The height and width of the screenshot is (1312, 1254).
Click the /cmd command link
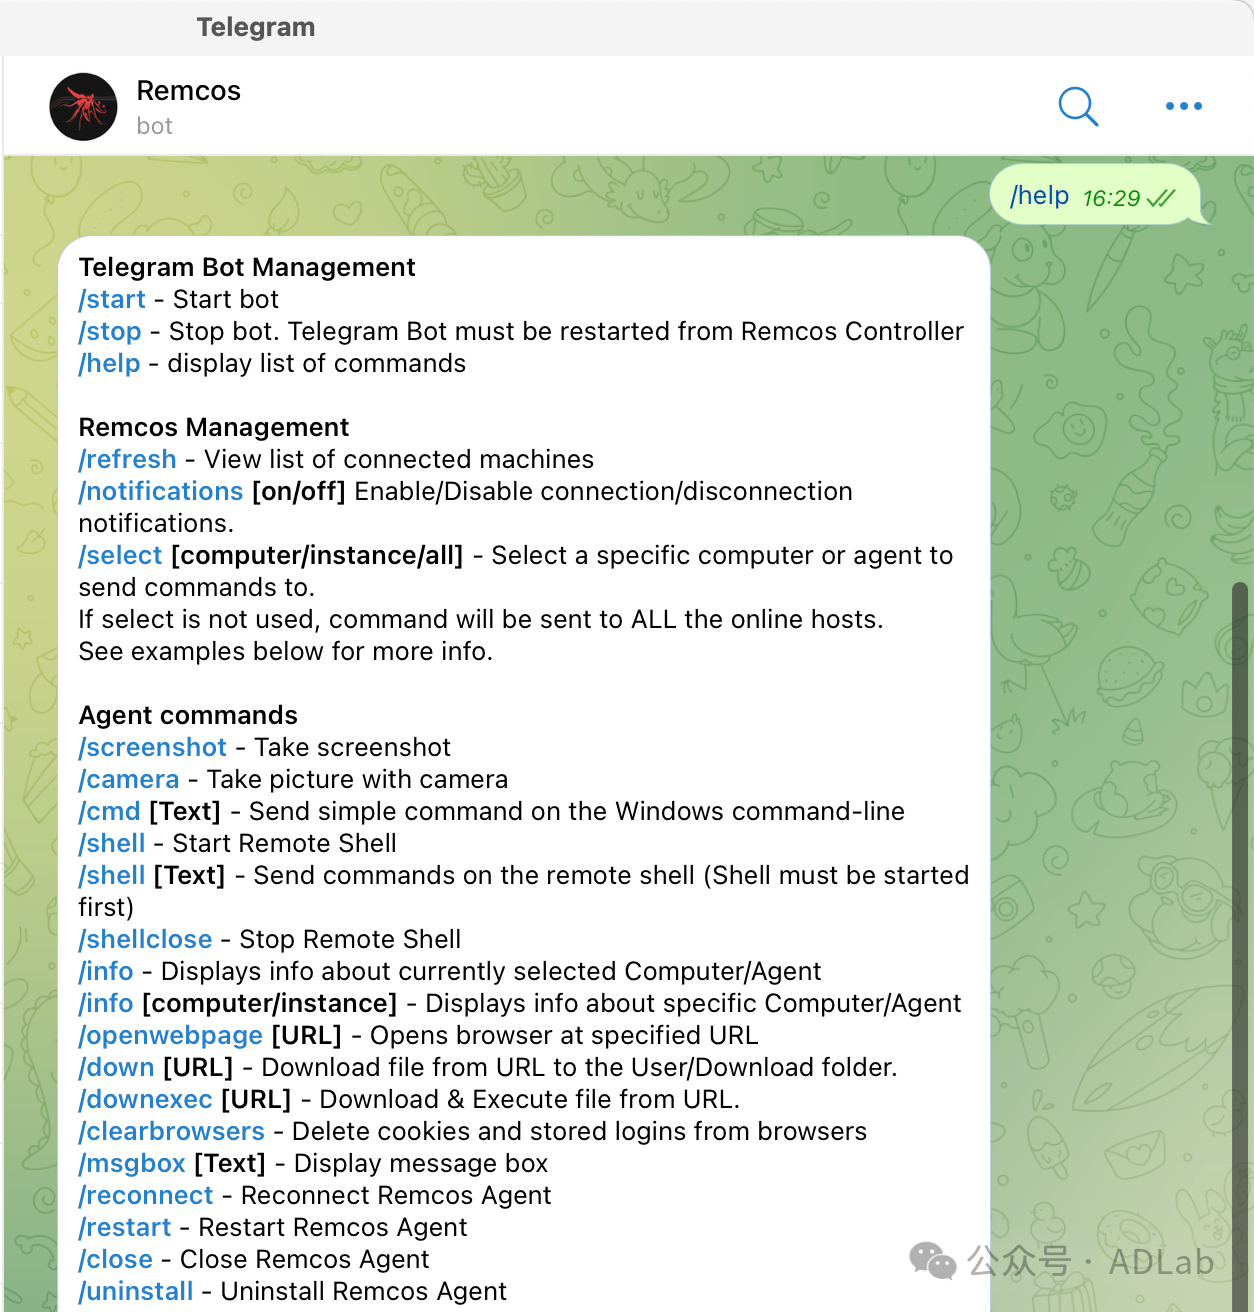click(110, 811)
